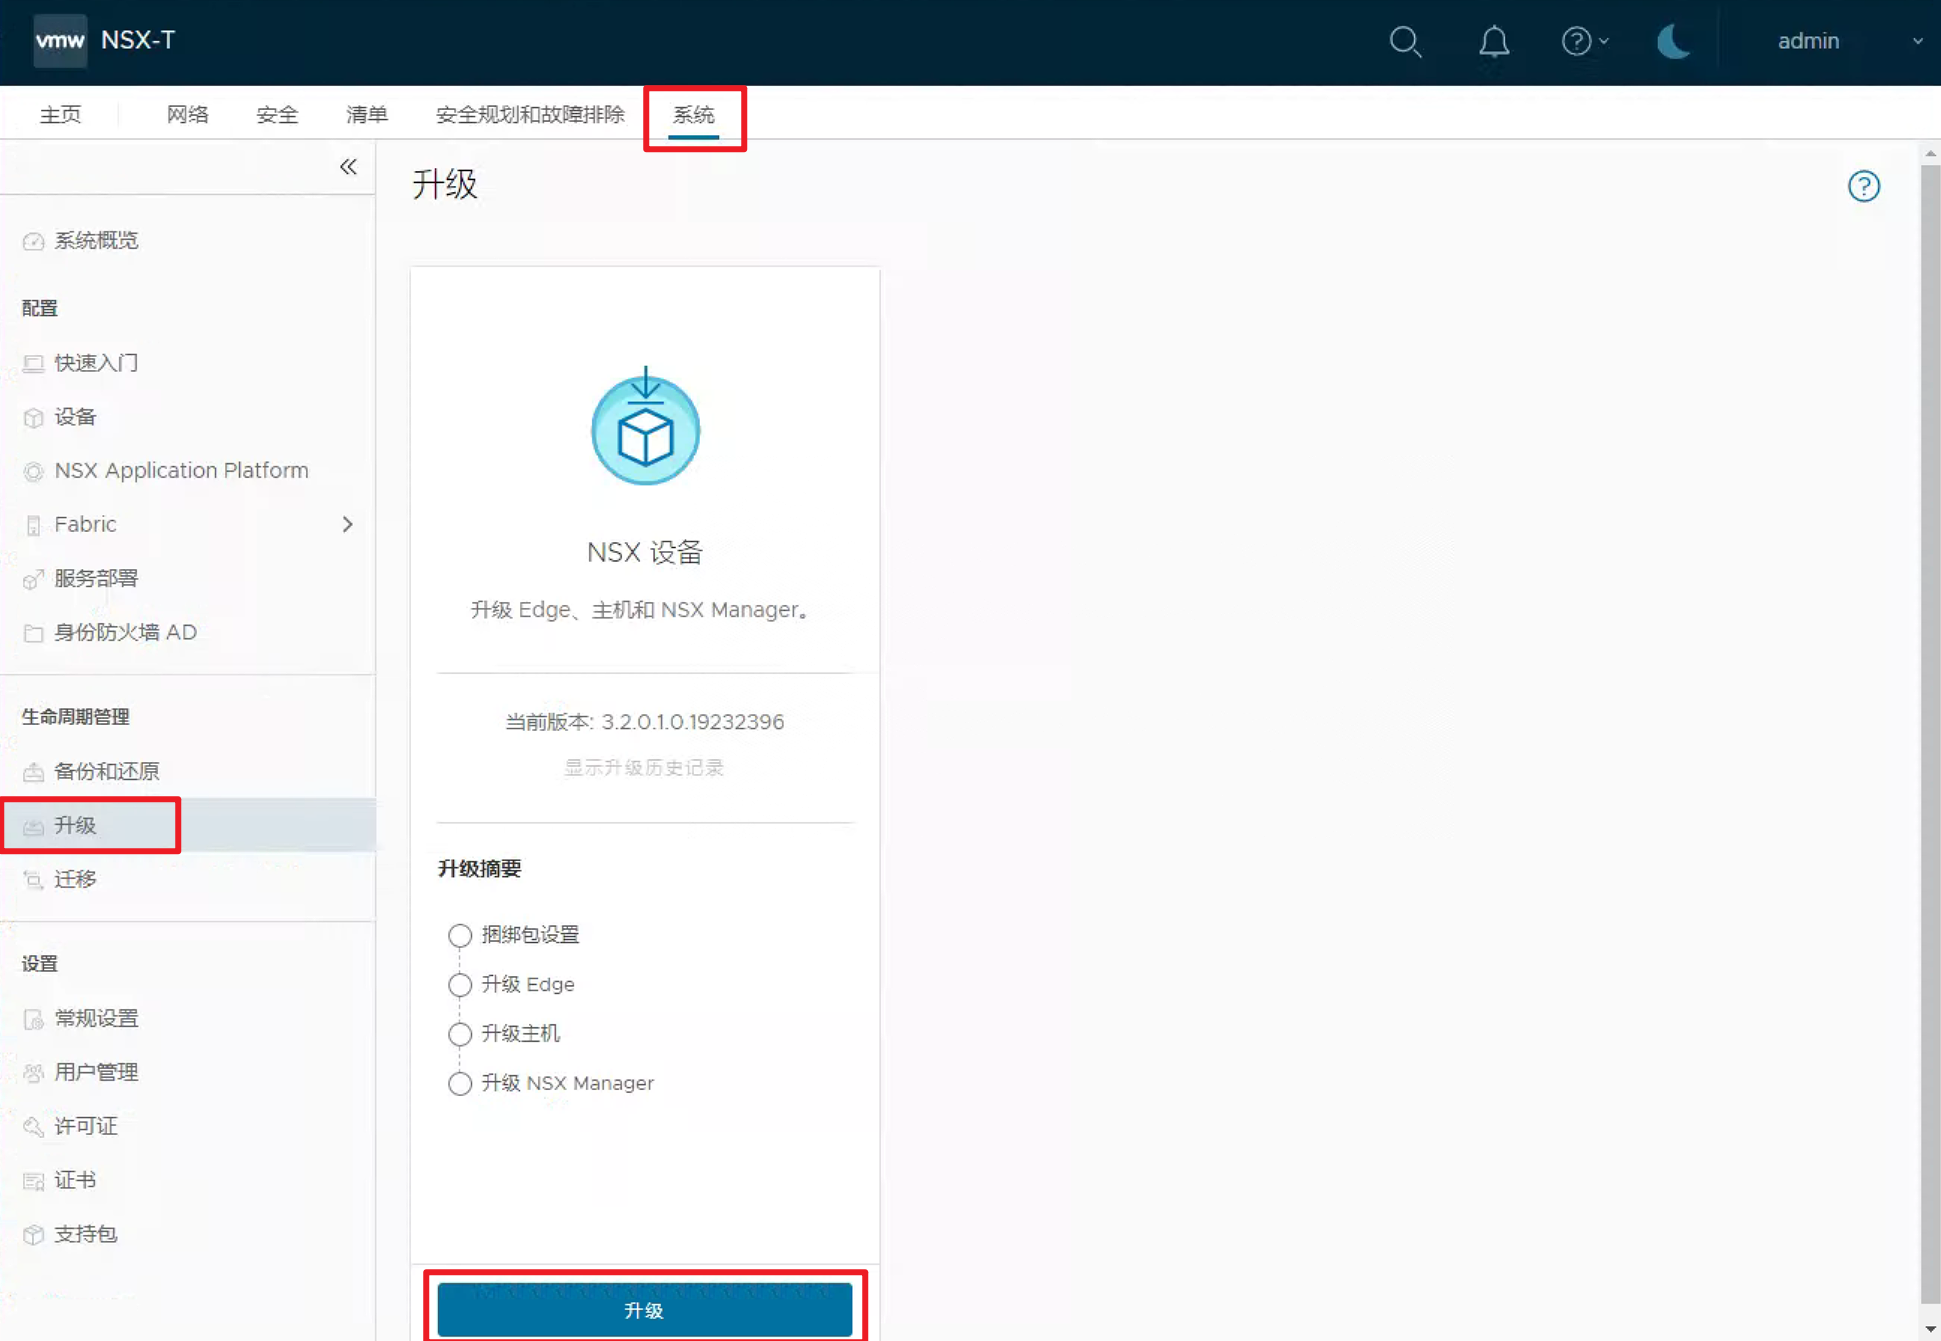Open the notifications bell
This screenshot has height=1341, width=1941.
click(x=1494, y=41)
